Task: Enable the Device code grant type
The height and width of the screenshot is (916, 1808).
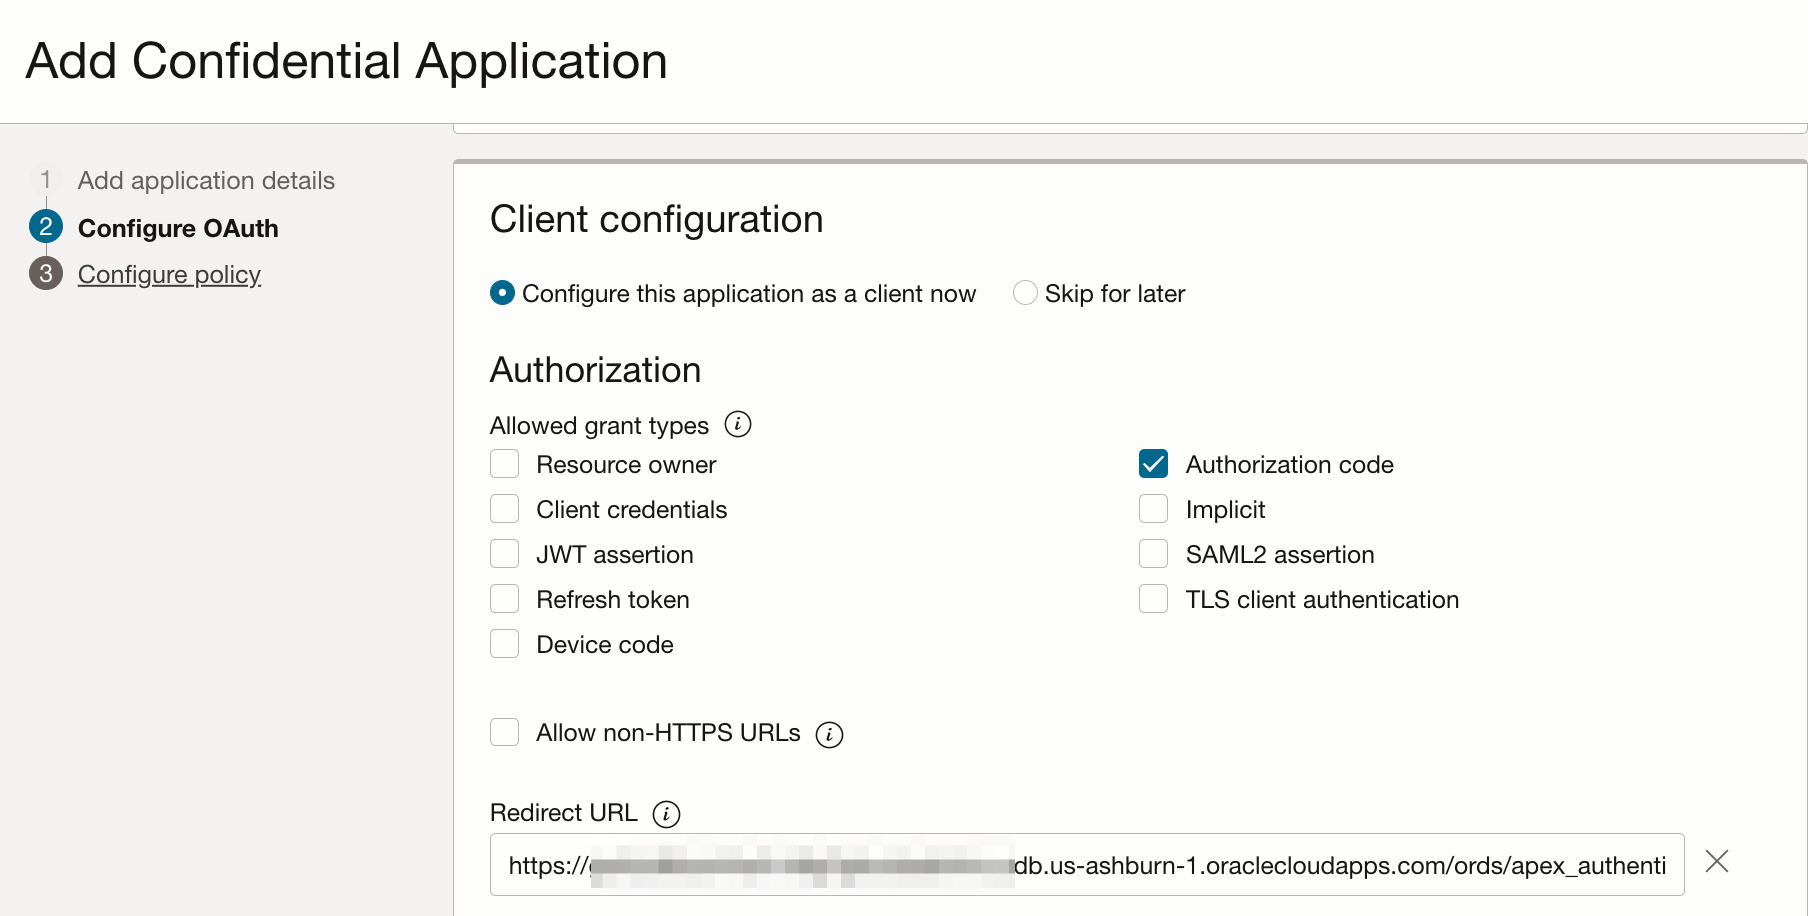Action: click(505, 644)
